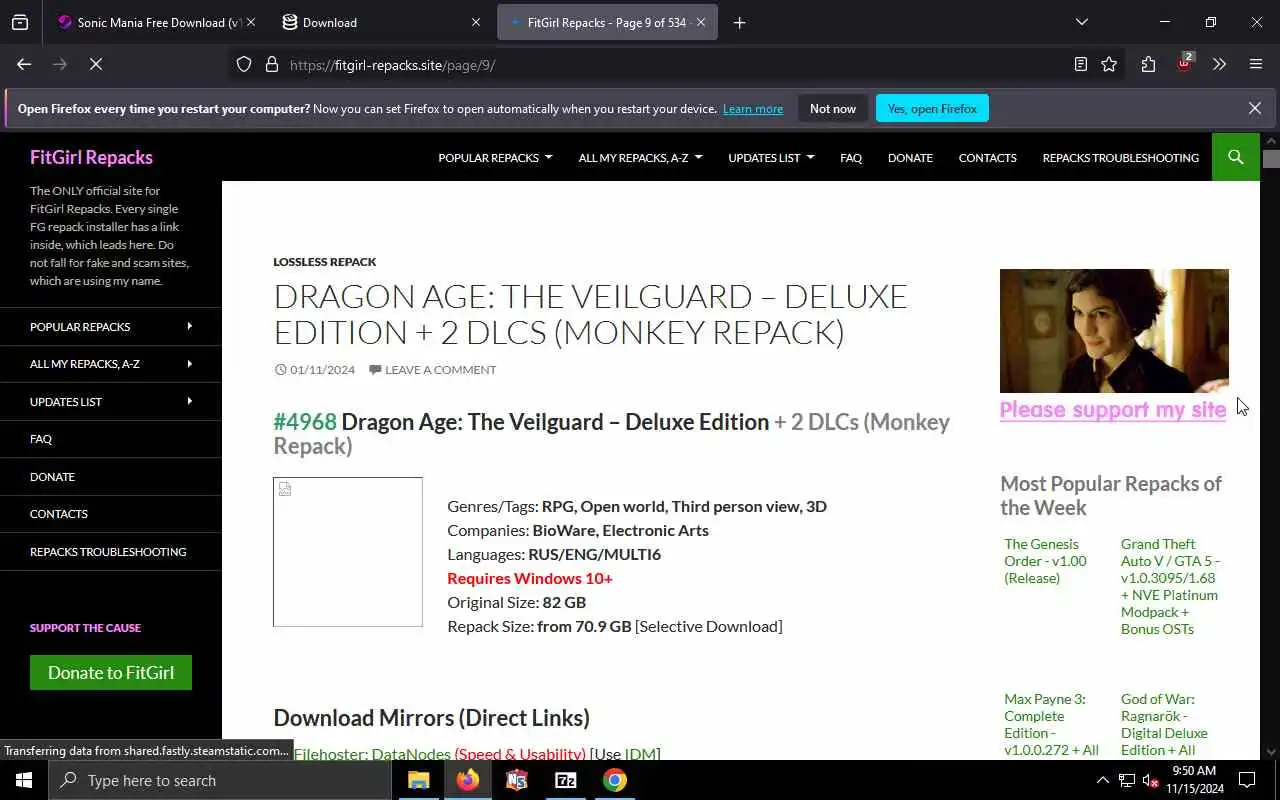Image resolution: width=1280 pixels, height=800 pixels.
Task: Open Contacts in the top navigation
Action: tap(987, 157)
